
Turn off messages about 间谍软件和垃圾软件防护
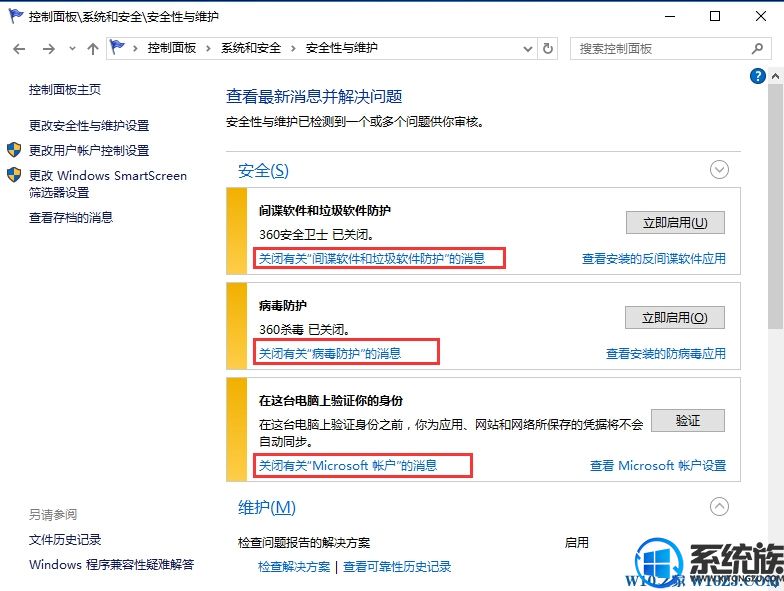372,258
